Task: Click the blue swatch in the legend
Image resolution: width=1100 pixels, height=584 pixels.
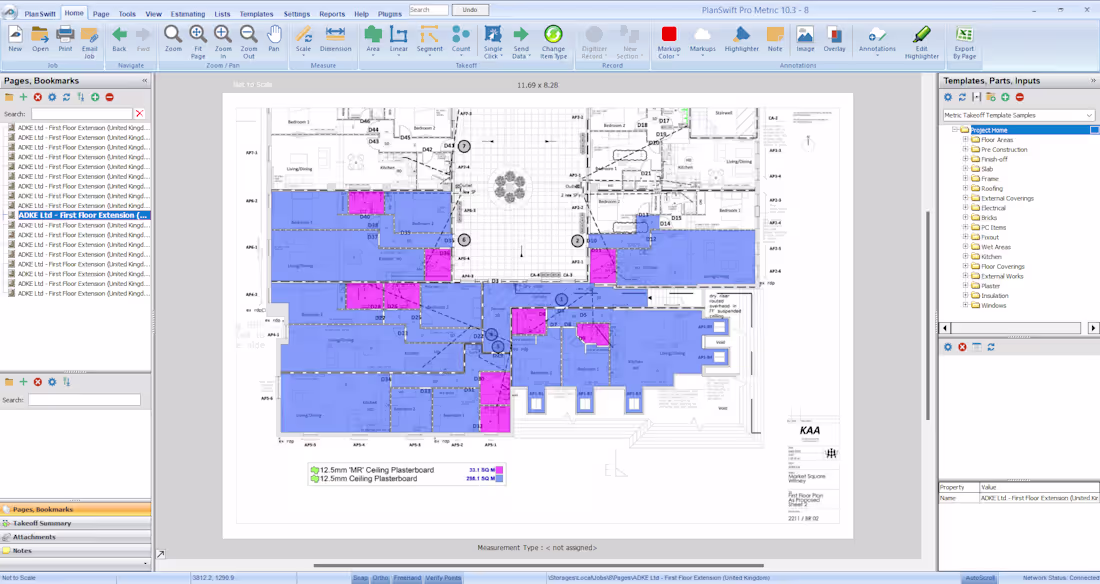Action: (x=499, y=478)
